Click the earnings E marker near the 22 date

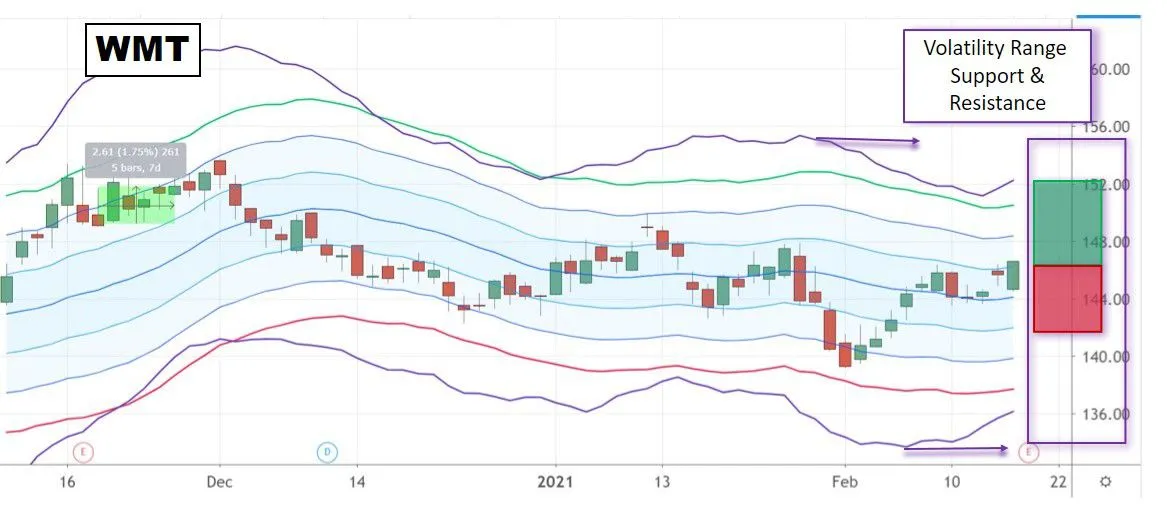point(1029,451)
